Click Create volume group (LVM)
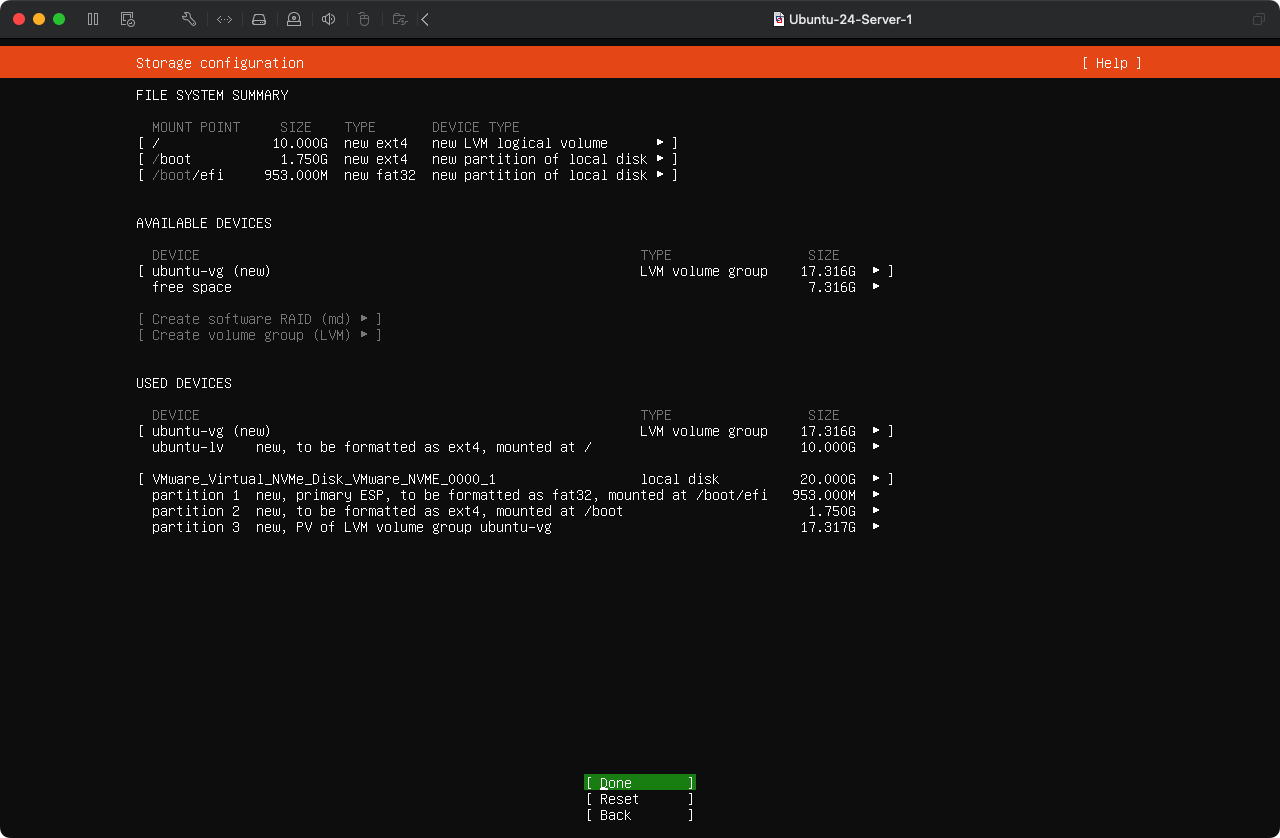Image resolution: width=1280 pixels, height=838 pixels. point(260,335)
